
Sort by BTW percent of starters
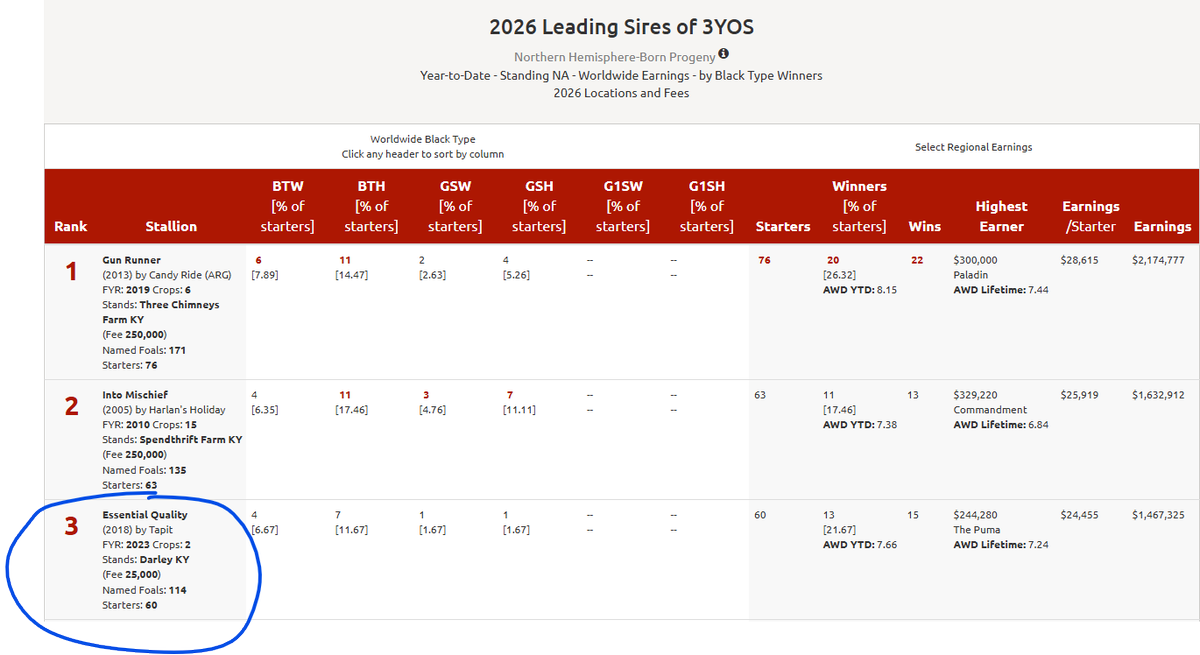[288, 206]
